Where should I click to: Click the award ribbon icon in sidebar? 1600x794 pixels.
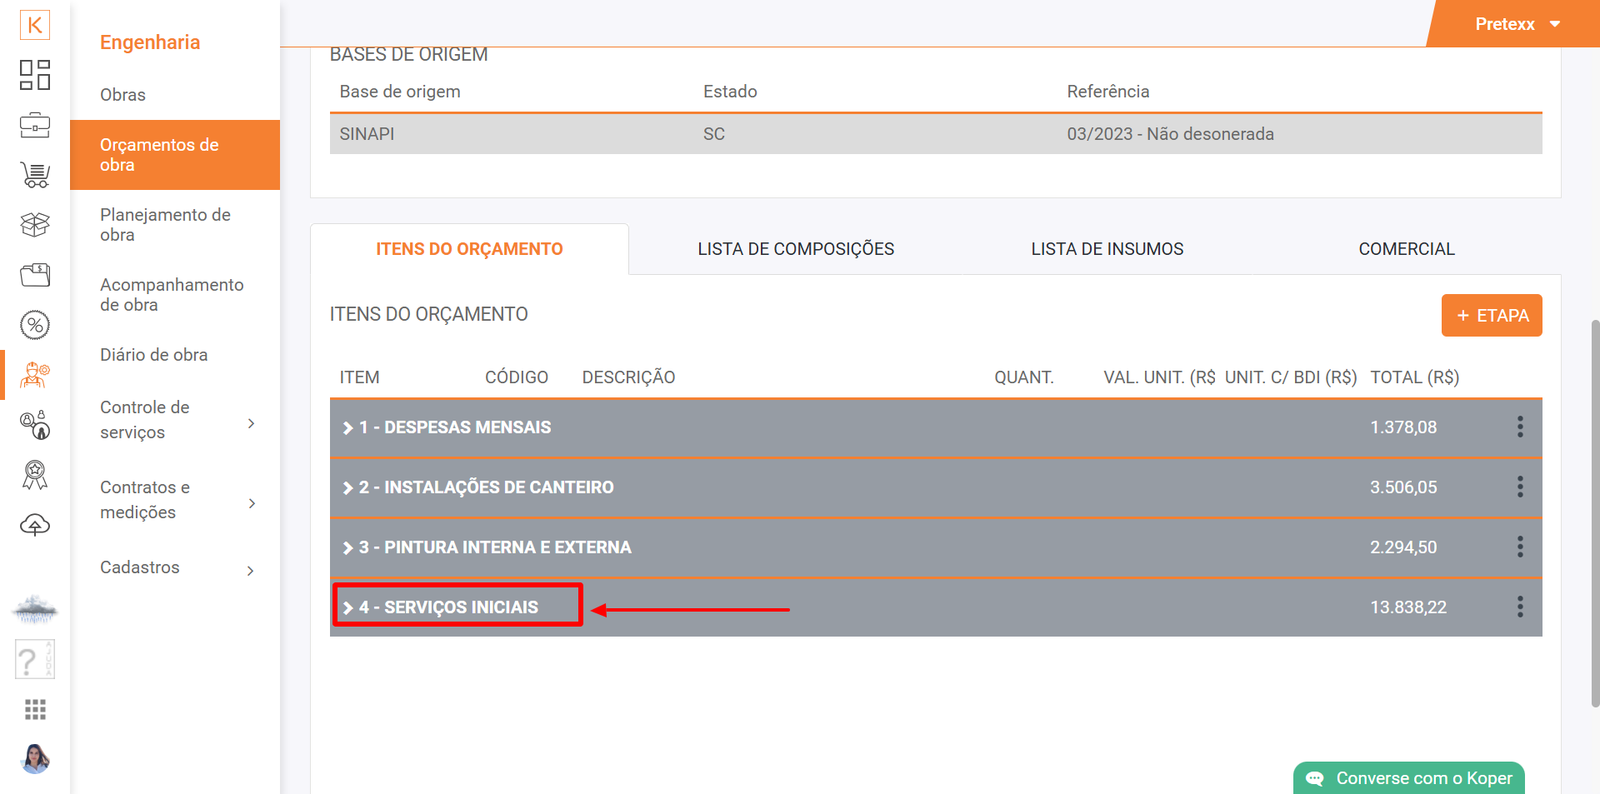[x=35, y=475]
